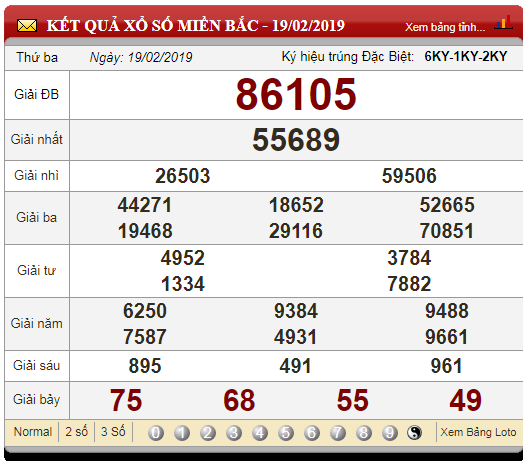This screenshot has width=523, height=461.
Task: Click third prize number 18652
Action: click(296, 204)
